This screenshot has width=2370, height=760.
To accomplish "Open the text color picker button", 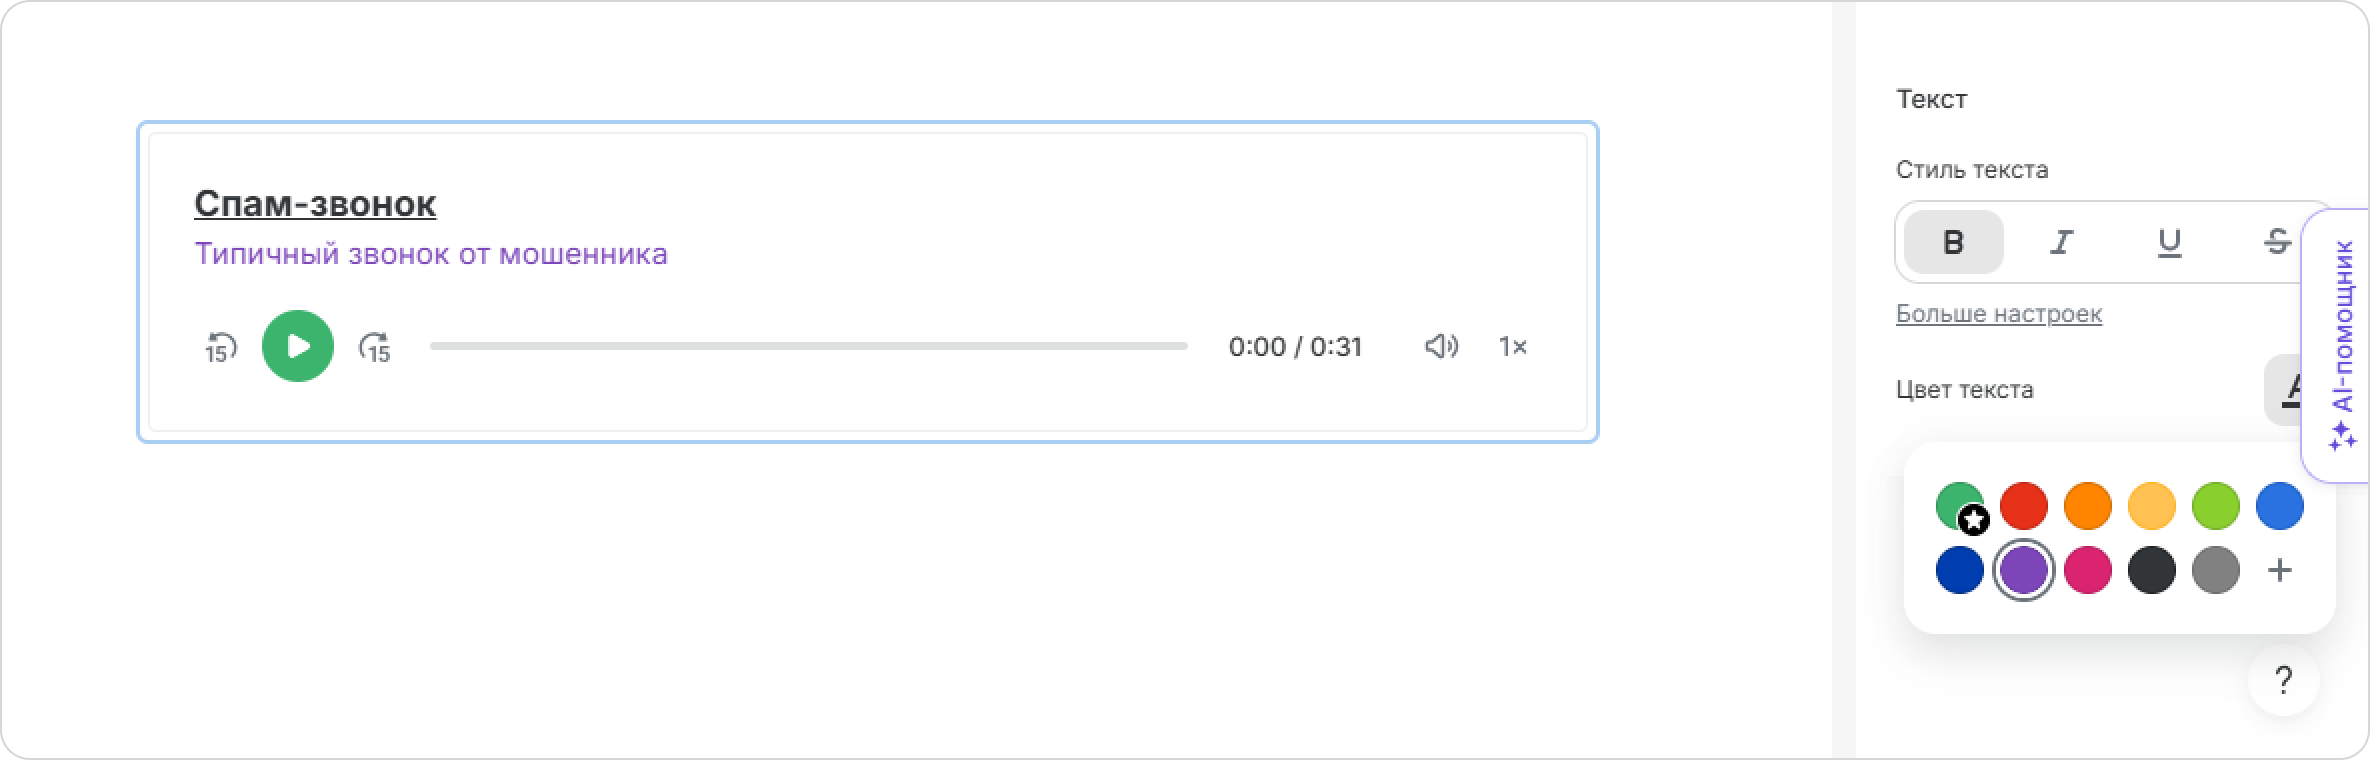I will 2284,389.
